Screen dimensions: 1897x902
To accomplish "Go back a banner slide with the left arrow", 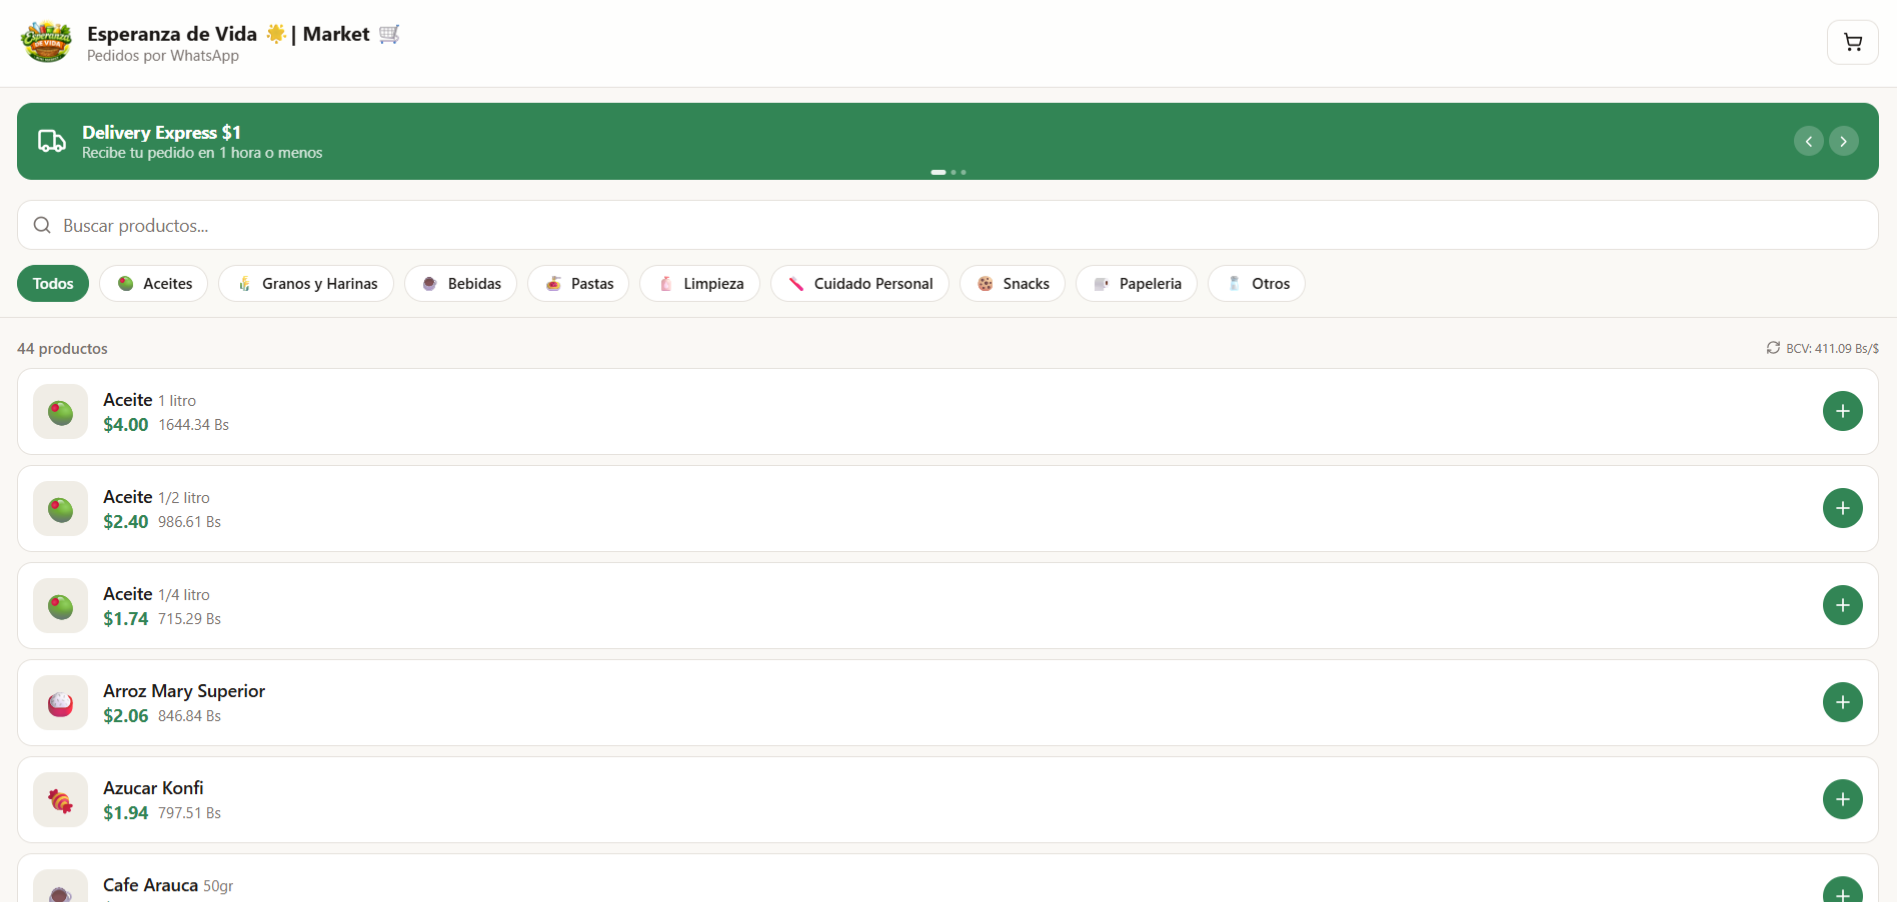I will coord(1808,140).
